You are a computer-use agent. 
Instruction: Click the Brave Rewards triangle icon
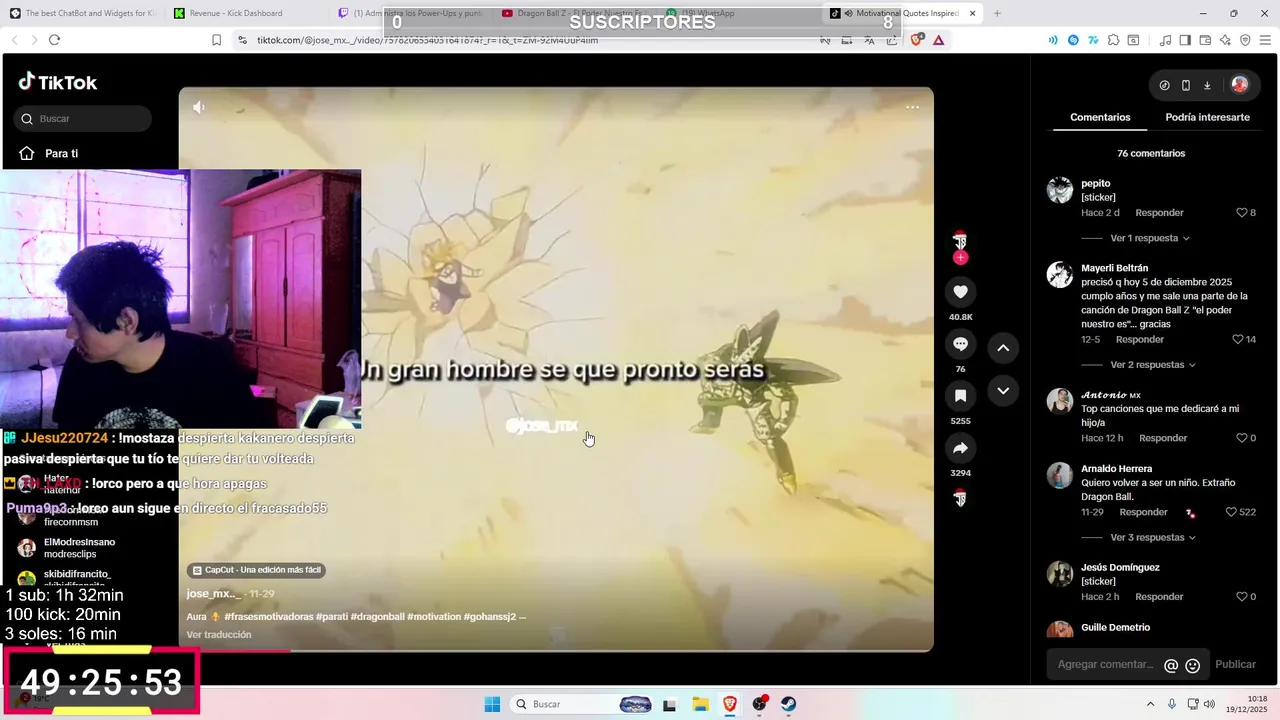pos(938,40)
